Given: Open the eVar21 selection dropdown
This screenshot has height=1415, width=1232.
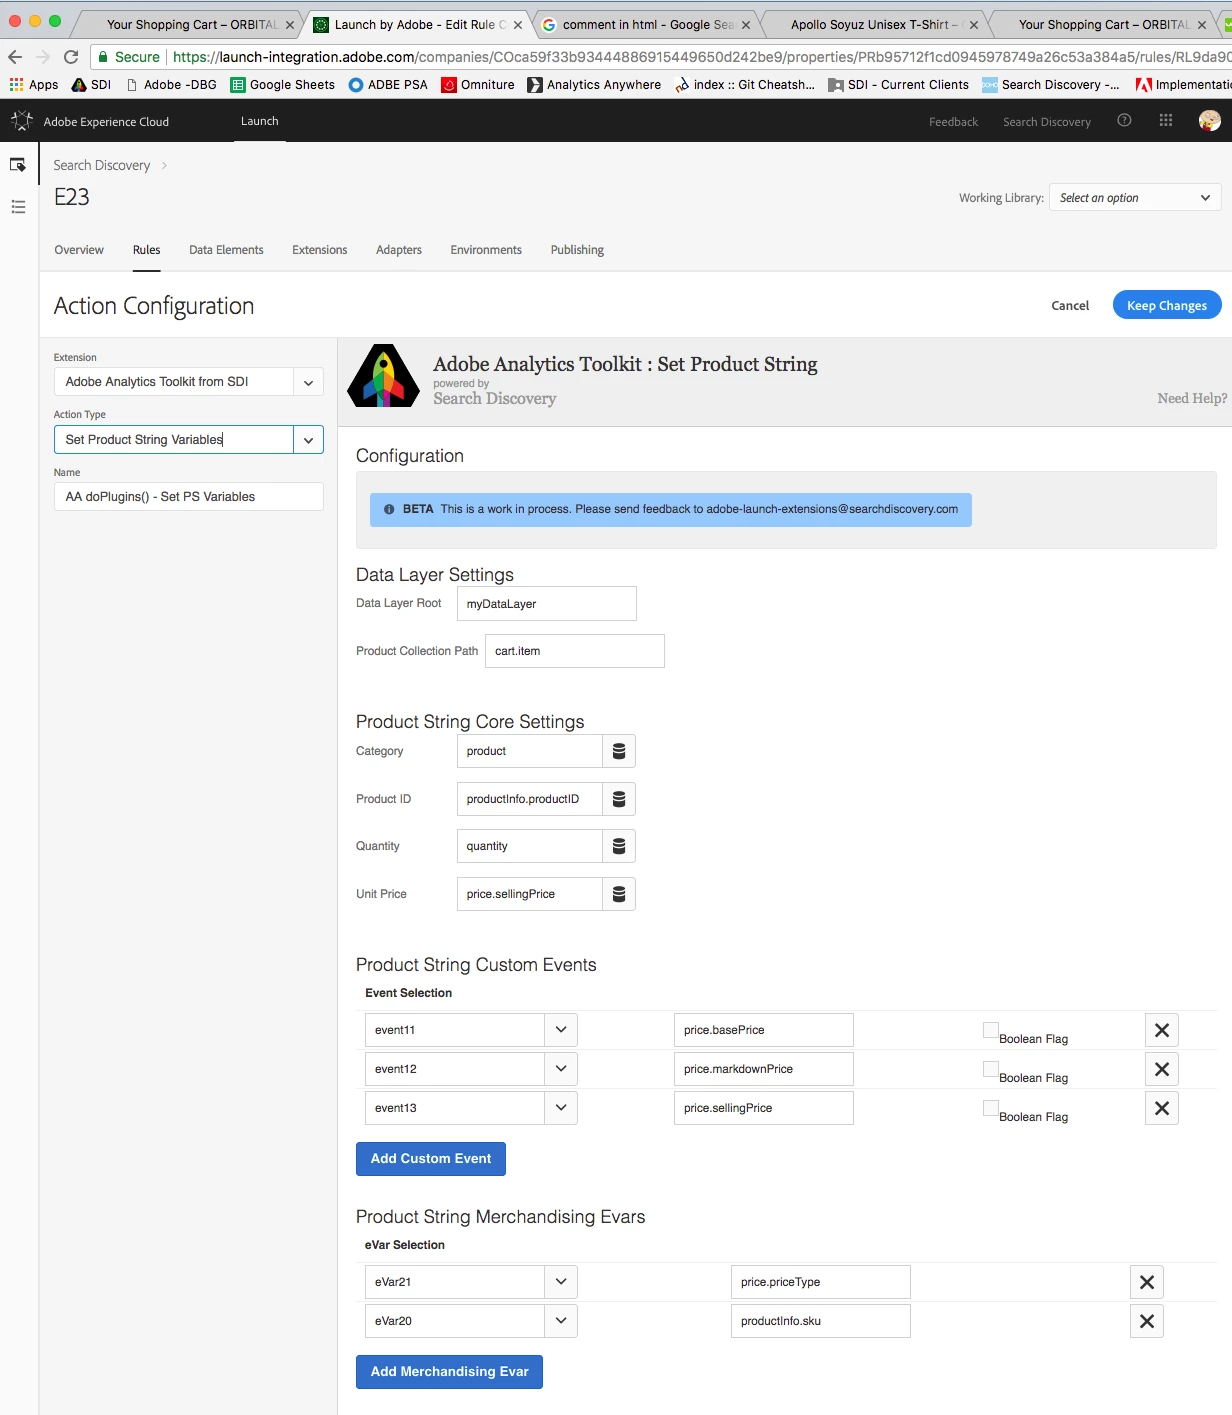Looking at the screenshot, I should tap(561, 1282).
